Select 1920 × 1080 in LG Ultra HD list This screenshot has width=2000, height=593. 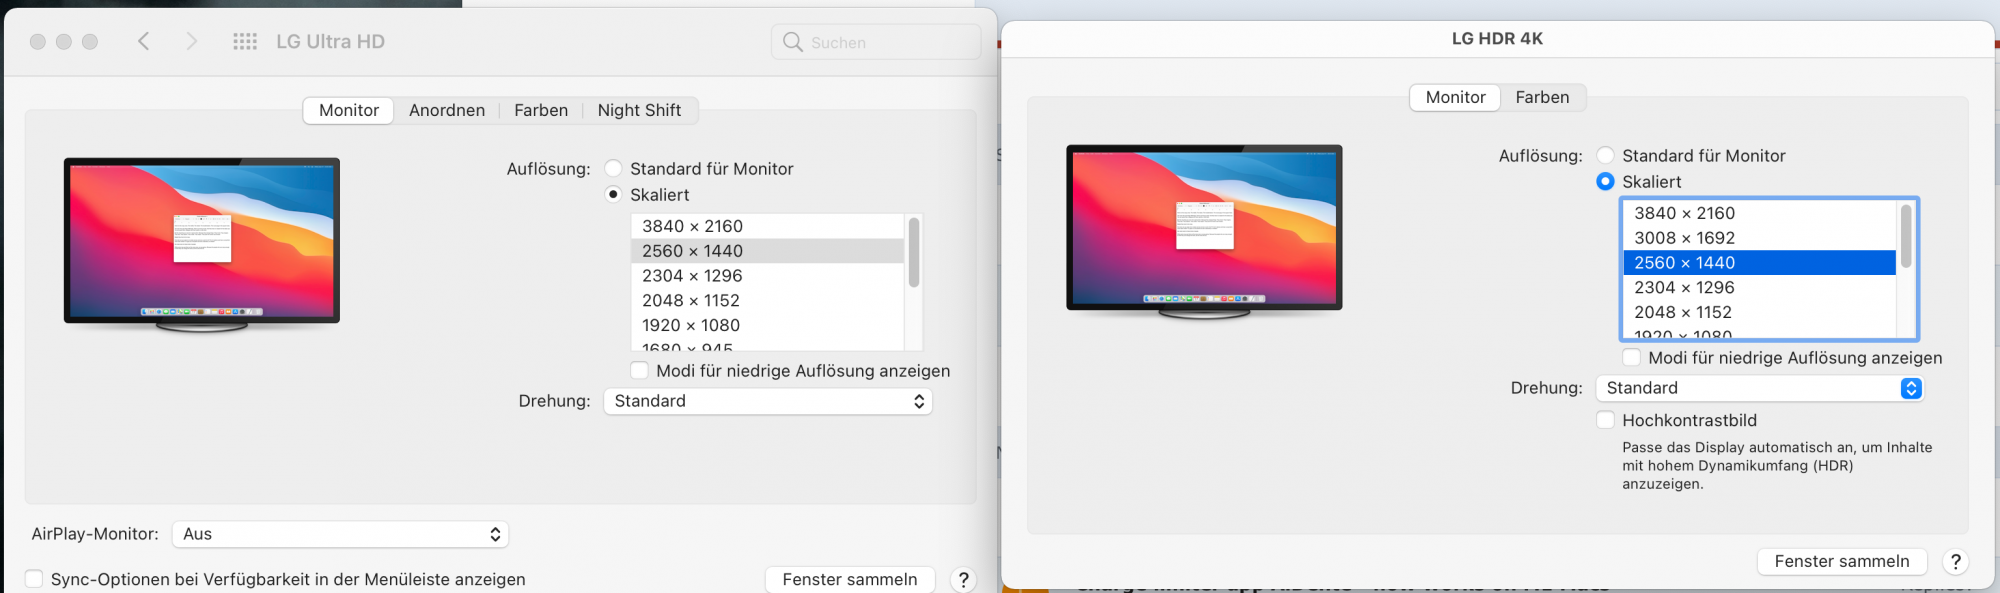click(767, 325)
